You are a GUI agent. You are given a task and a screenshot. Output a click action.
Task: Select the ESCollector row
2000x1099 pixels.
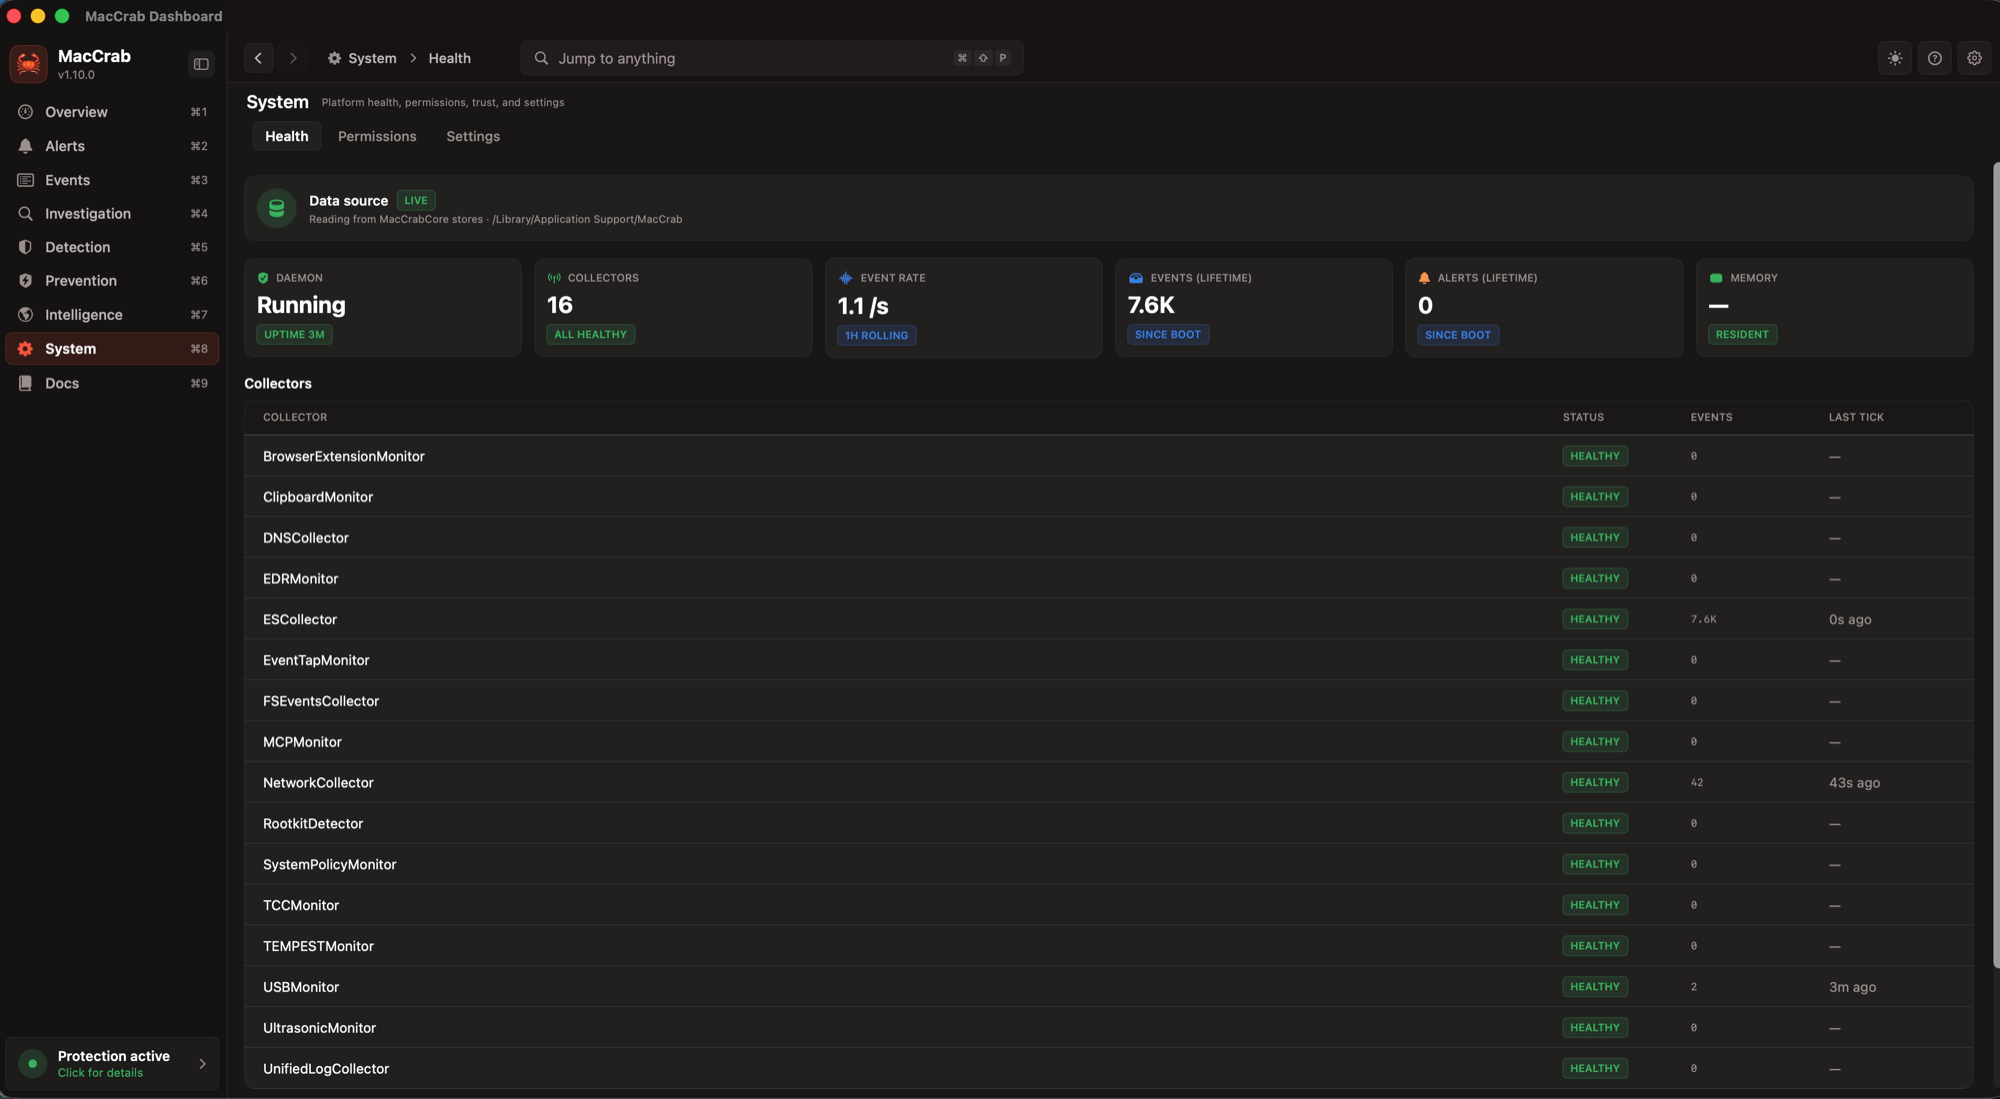coord(1108,619)
